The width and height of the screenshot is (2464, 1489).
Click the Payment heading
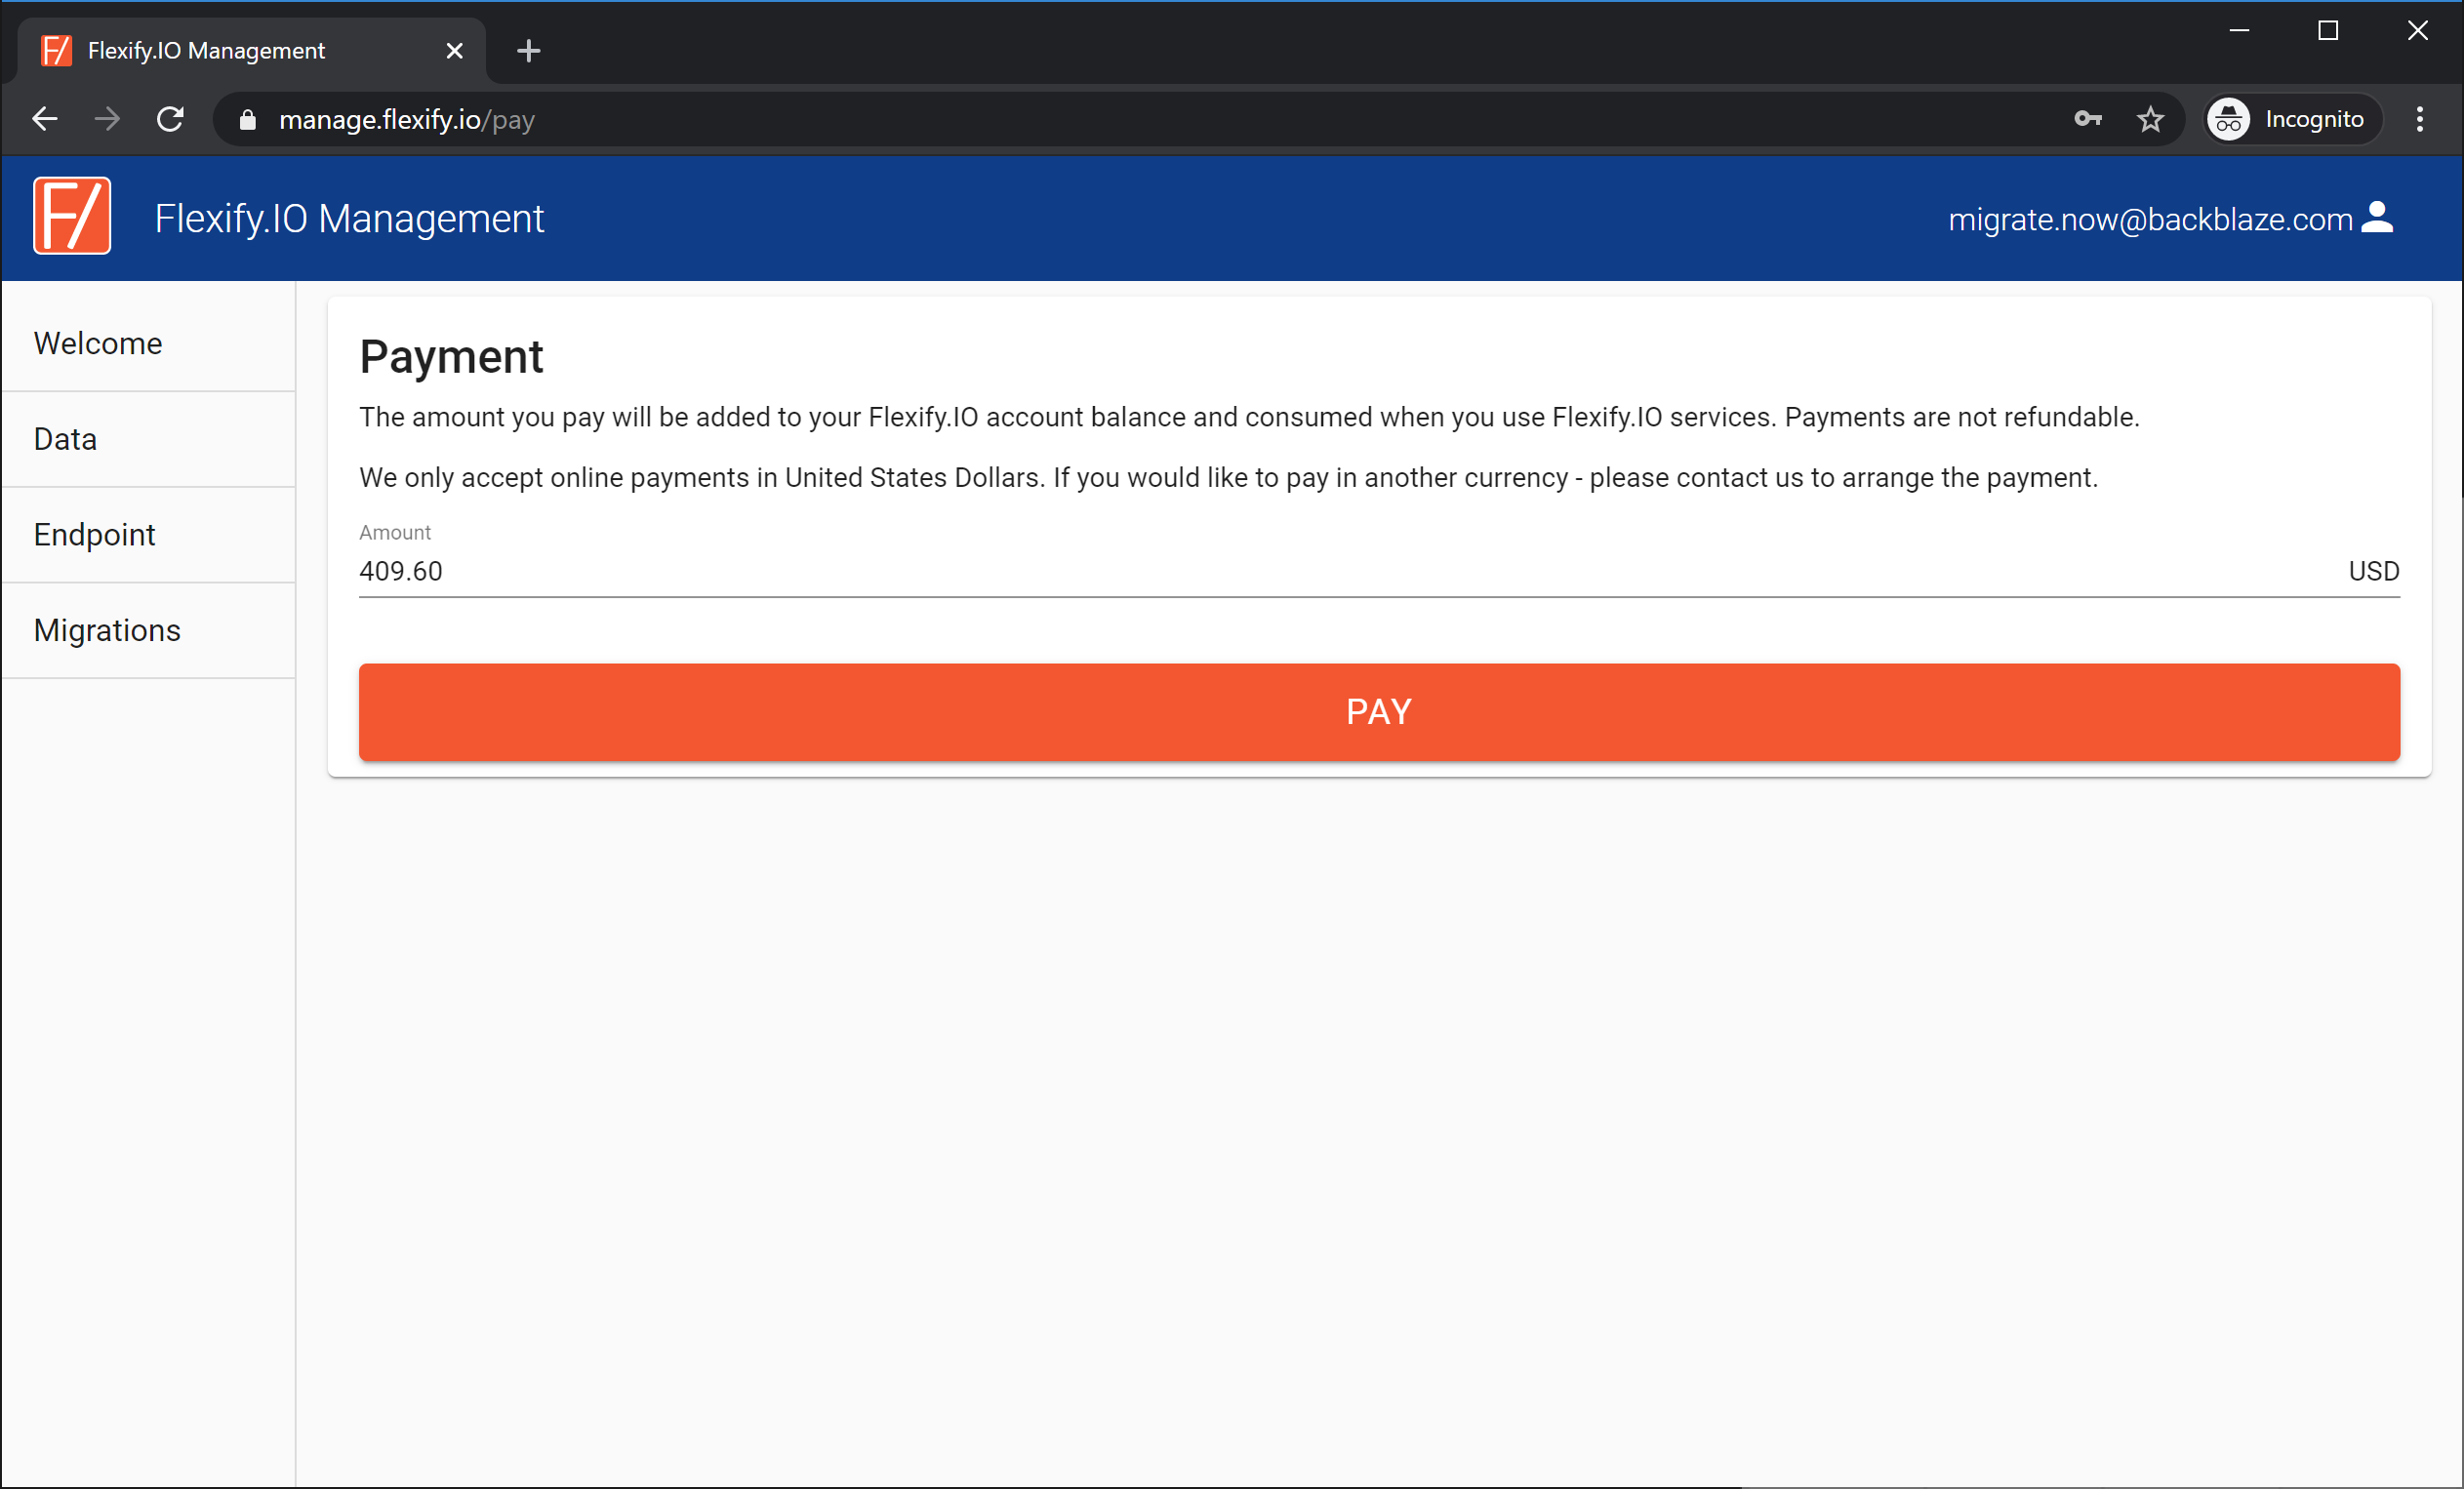tap(451, 357)
